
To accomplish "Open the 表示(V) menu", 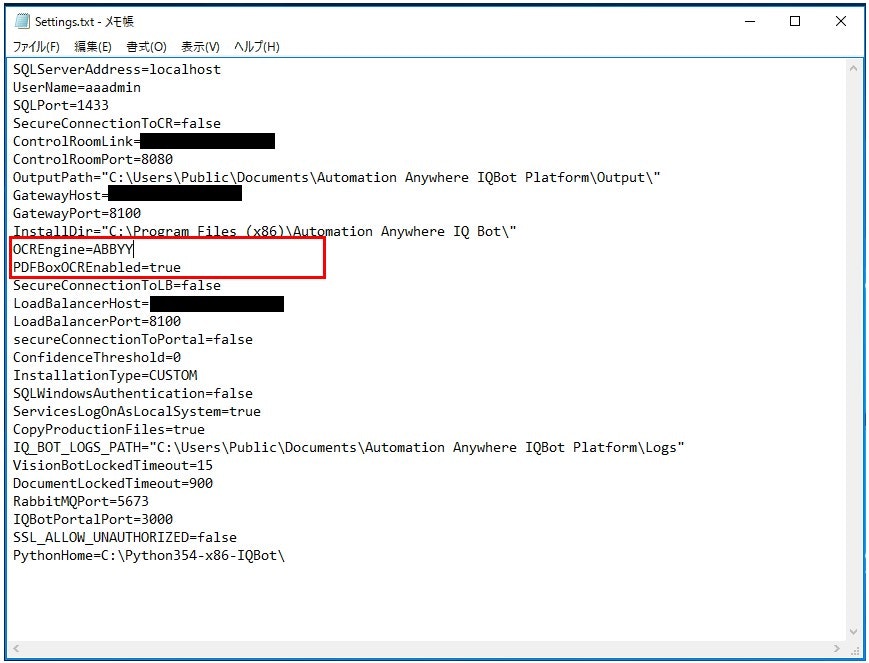I will [200, 47].
